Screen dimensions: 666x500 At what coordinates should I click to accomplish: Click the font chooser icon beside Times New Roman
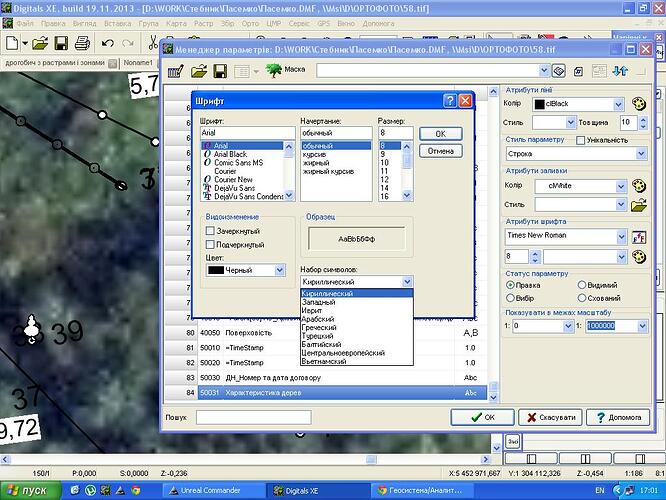click(x=638, y=237)
